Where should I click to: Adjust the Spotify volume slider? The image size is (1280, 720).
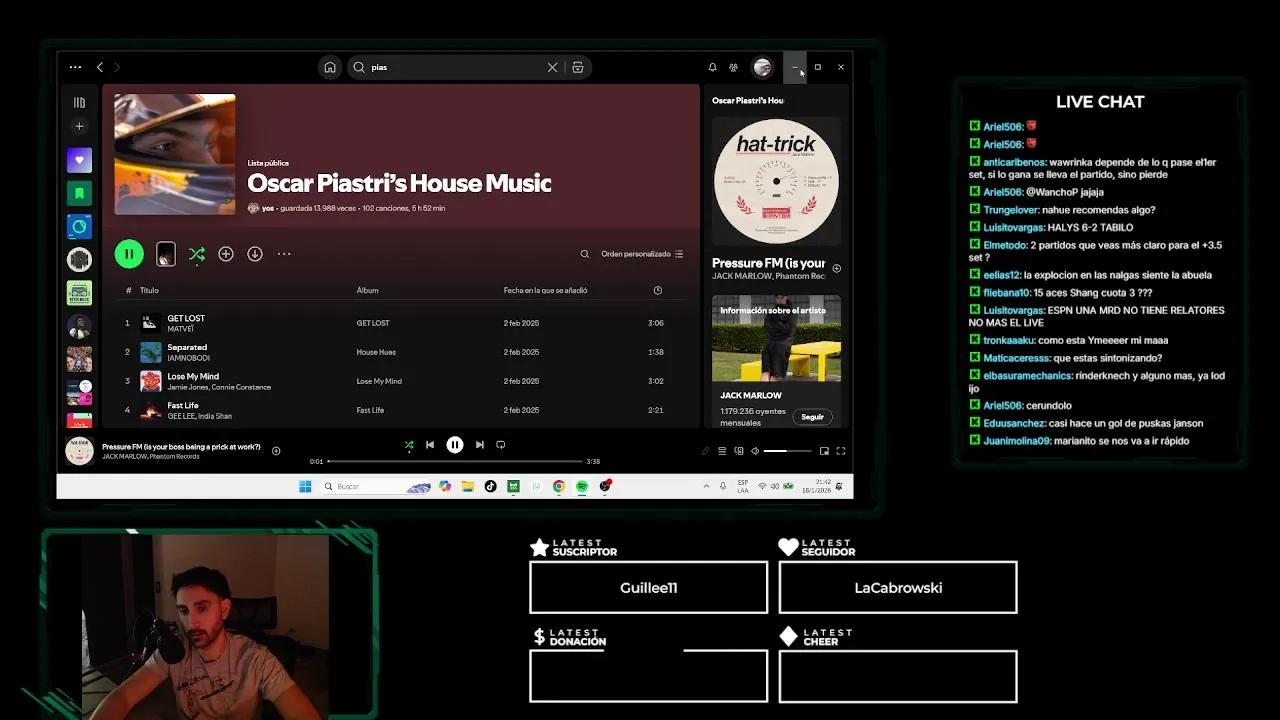pyautogui.click(x=788, y=451)
